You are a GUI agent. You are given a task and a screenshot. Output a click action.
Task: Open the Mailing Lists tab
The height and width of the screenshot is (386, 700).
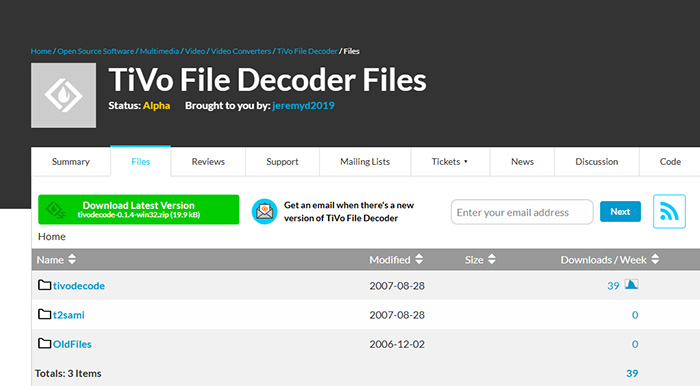pos(365,162)
